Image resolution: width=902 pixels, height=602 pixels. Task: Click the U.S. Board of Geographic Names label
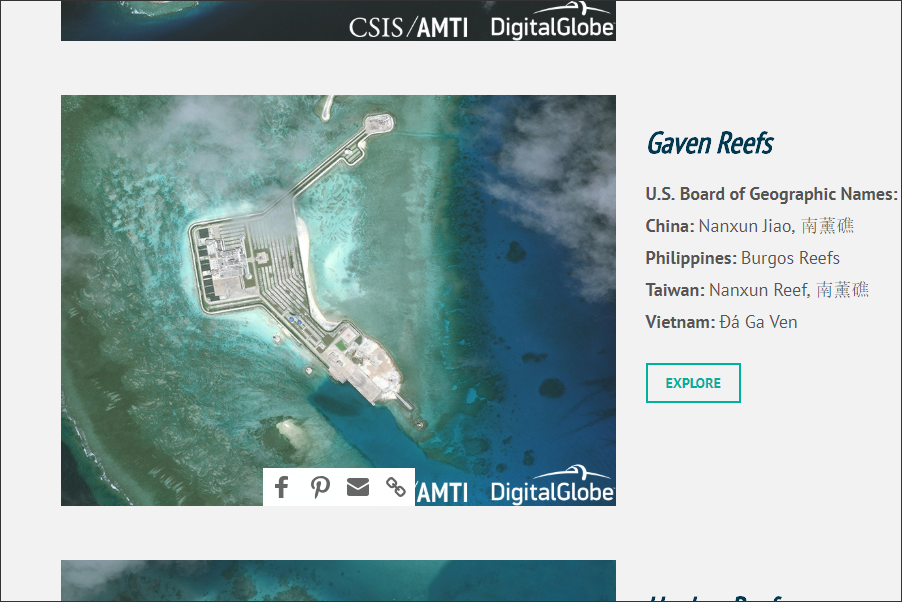771,194
